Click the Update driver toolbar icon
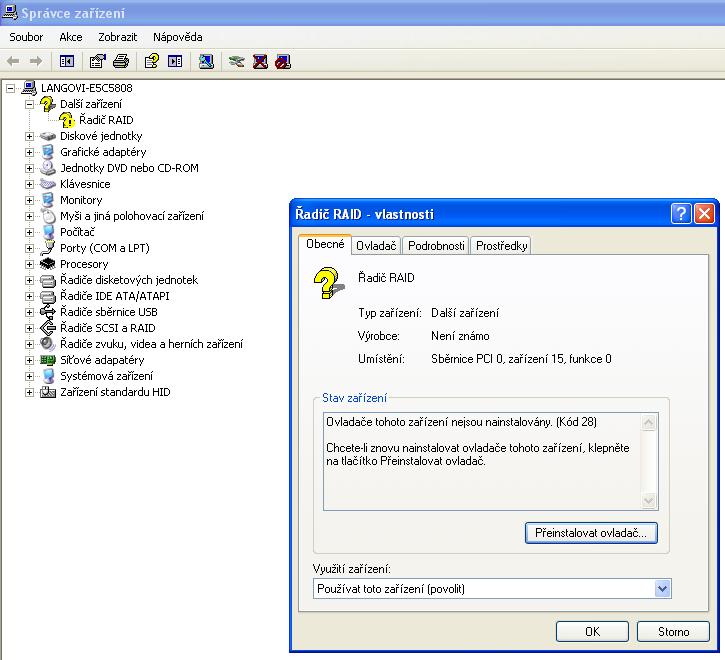Screen dimensions: 725x660 [237, 61]
